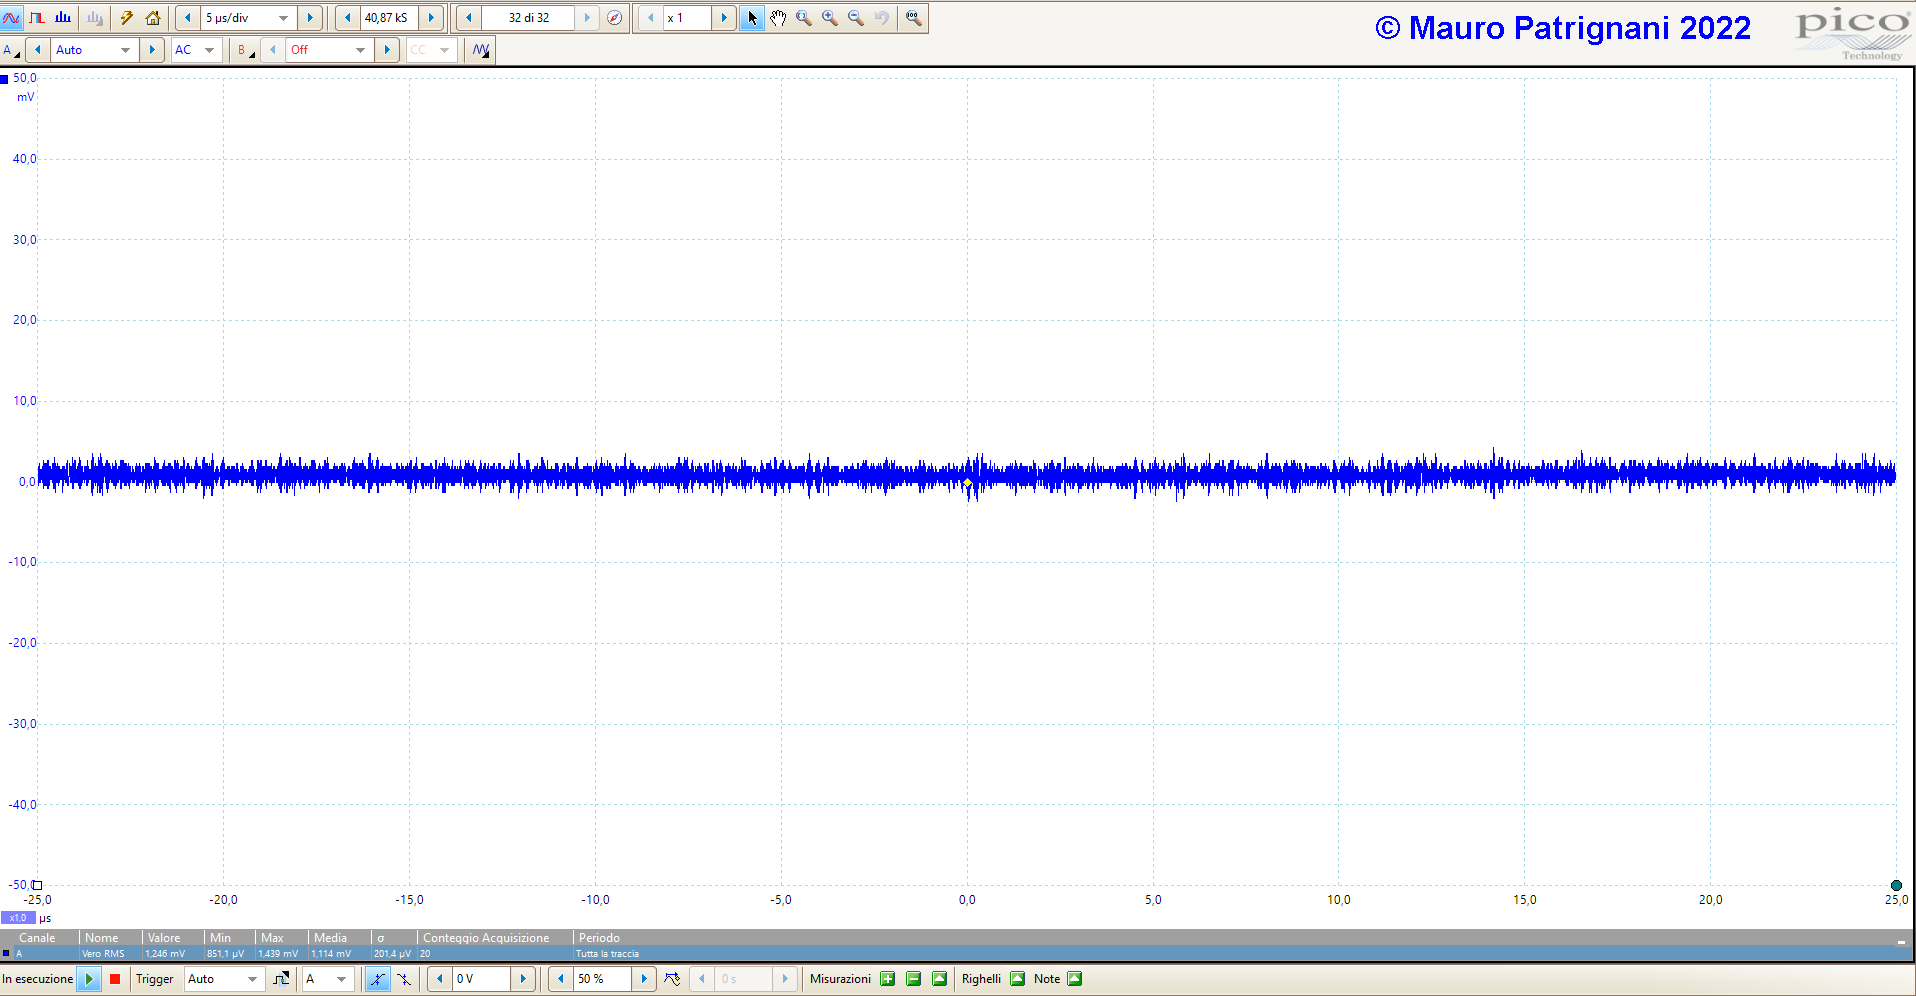Screen dimensions: 1916x996
Task: Click the green start capture button
Action: tap(89, 979)
